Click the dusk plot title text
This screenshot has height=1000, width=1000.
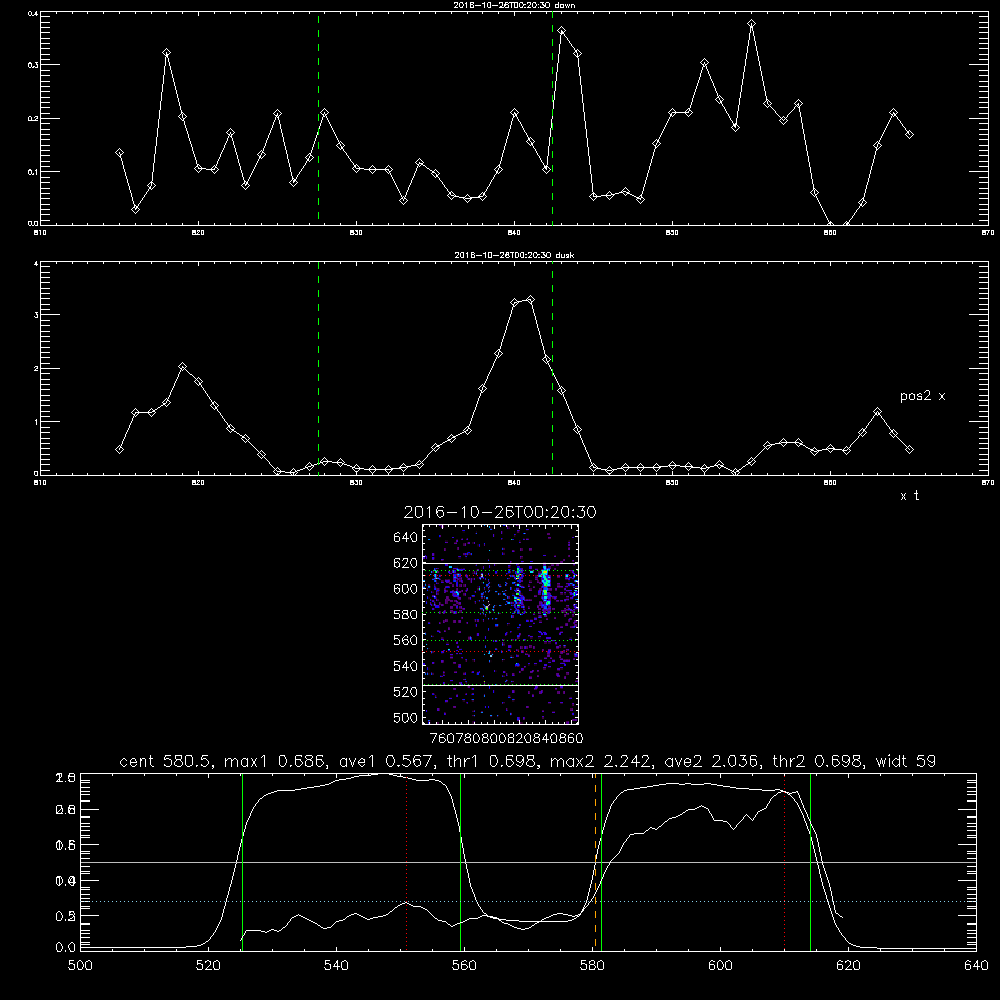[x=514, y=255]
